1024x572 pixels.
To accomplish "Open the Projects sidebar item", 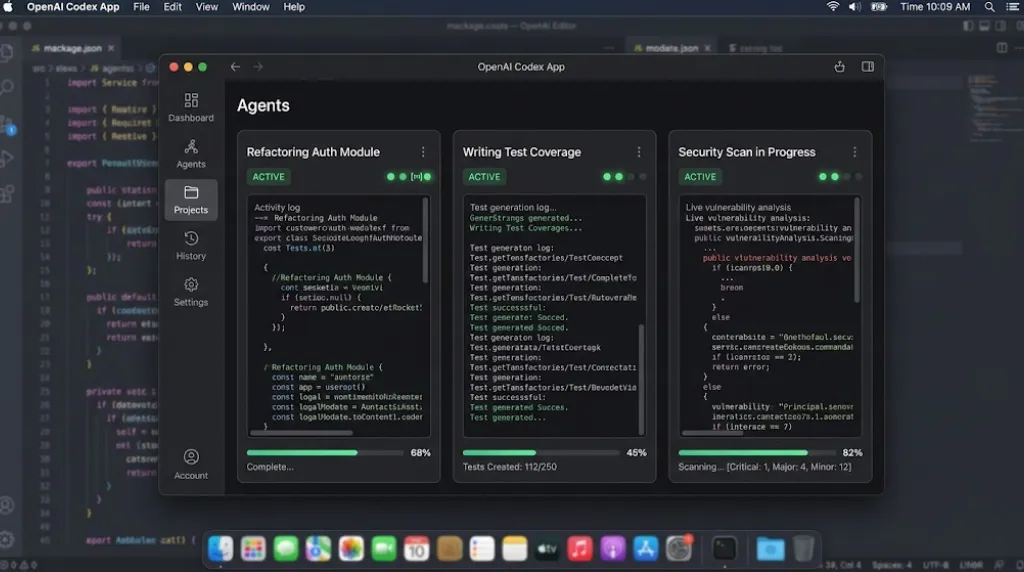I will click(x=191, y=200).
